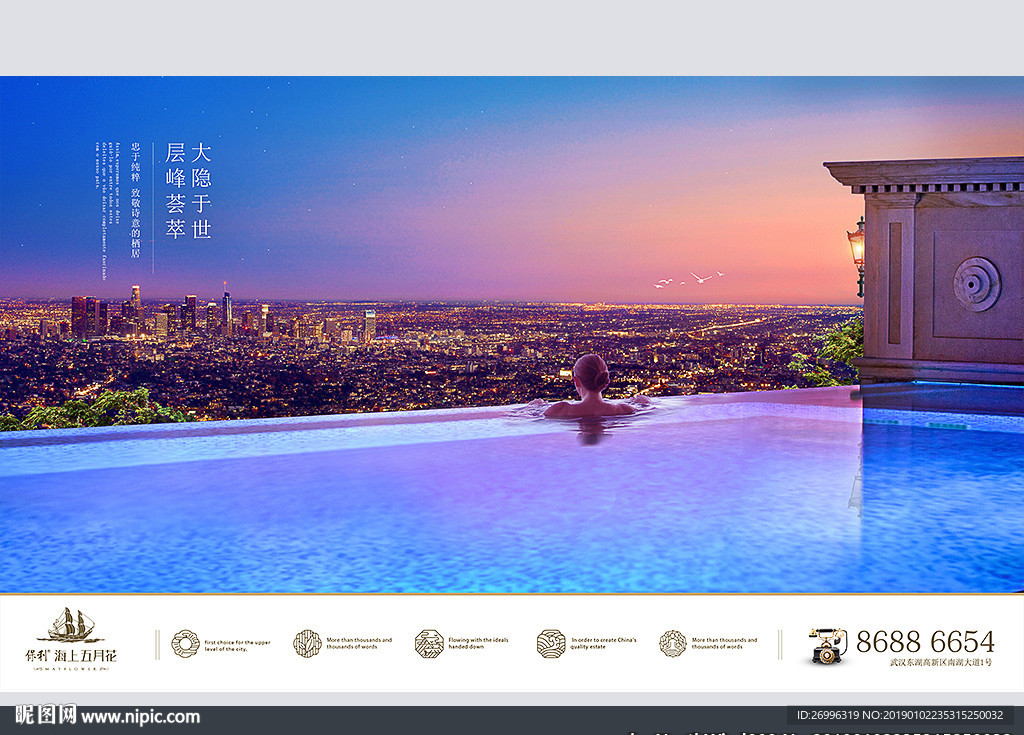
Task: Select the 保利 海上五月花 brand name
Action: (x=71, y=656)
